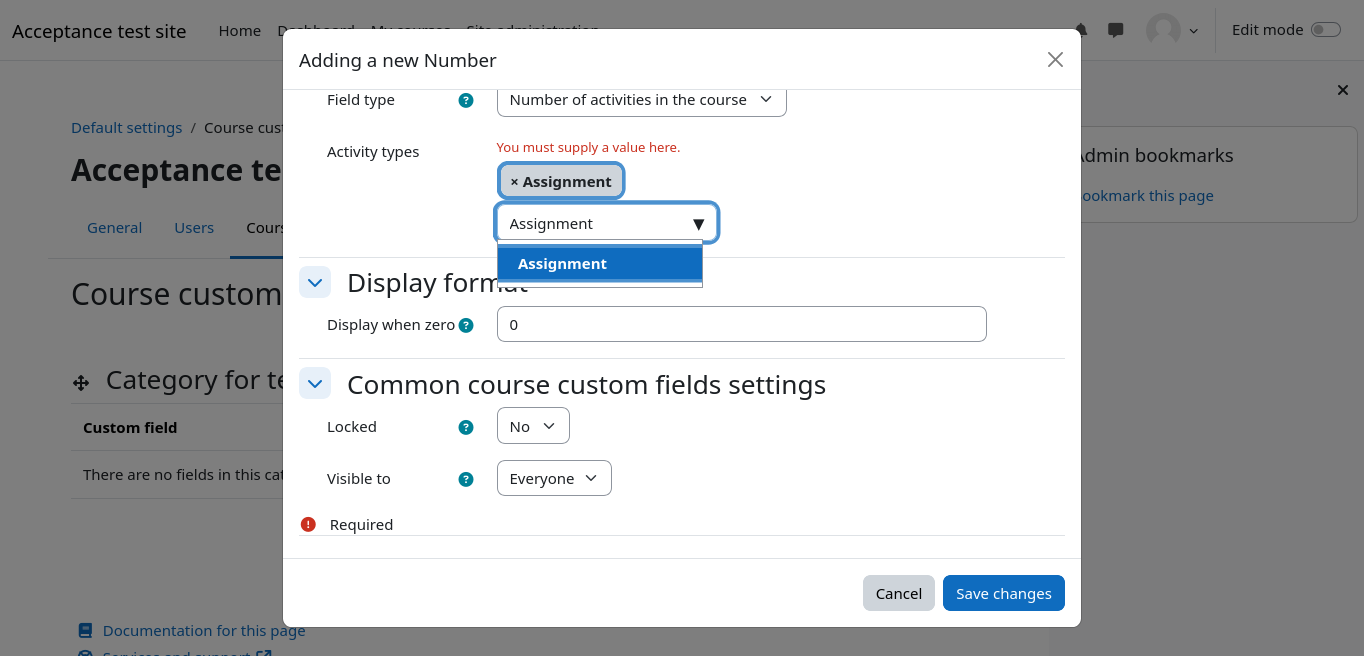
Task: Open the messaging chat bubble icon
Action: coord(1116,30)
